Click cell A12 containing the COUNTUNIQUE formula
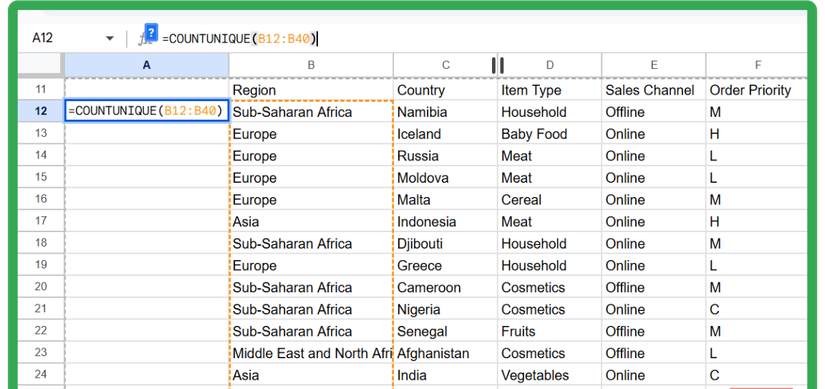The height and width of the screenshot is (389, 825). 147,111
